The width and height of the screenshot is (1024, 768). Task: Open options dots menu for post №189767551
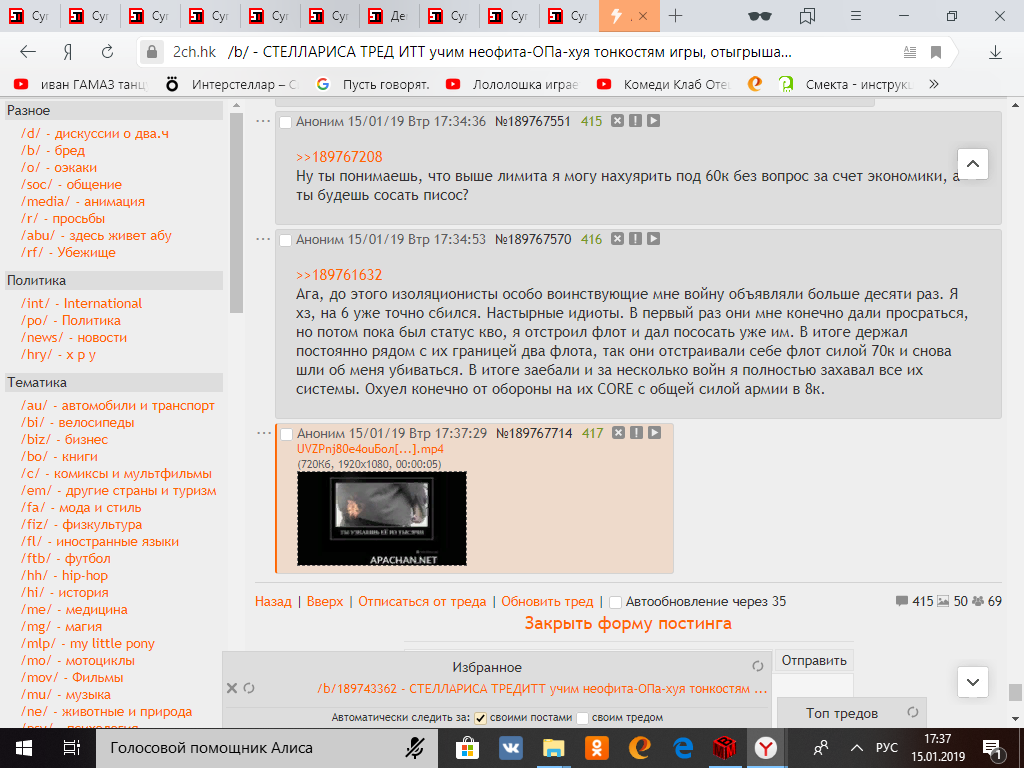[x=263, y=121]
